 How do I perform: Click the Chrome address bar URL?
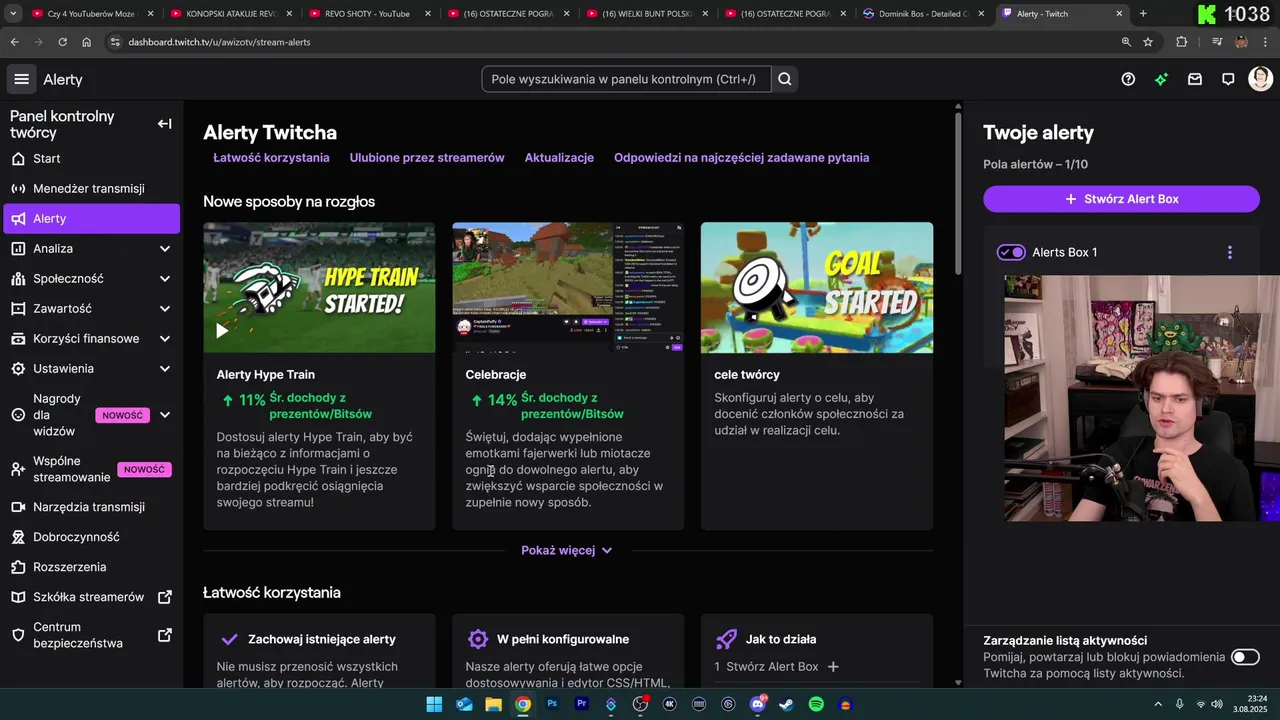[x=219, y=42]
